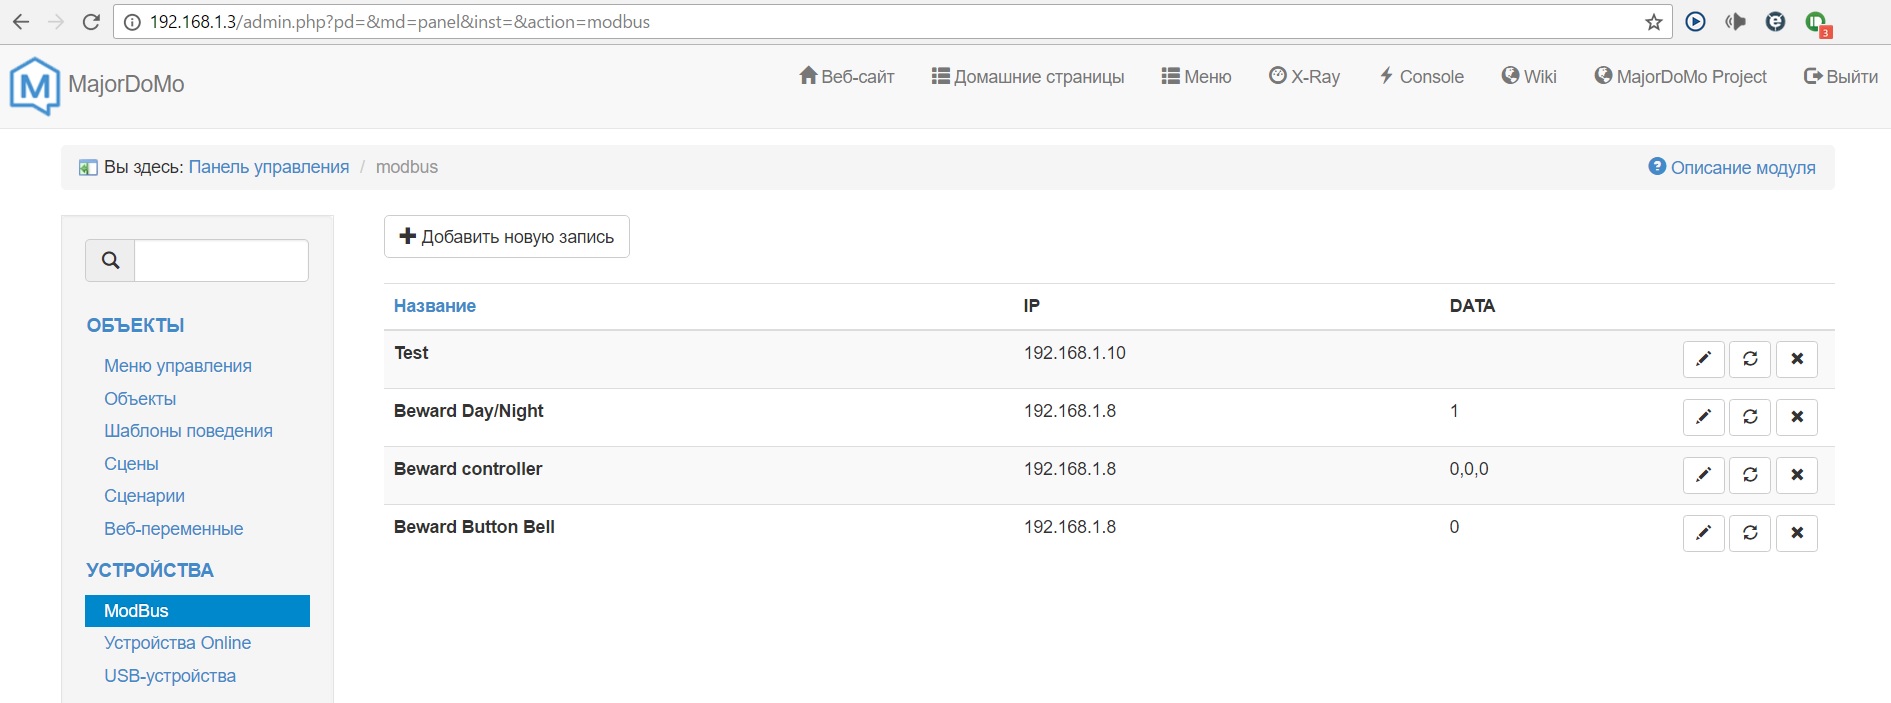Viewport: 1891px width, 703px height.
Task: Edit the Test modbus record
Action: click(x=1703, y=359)
